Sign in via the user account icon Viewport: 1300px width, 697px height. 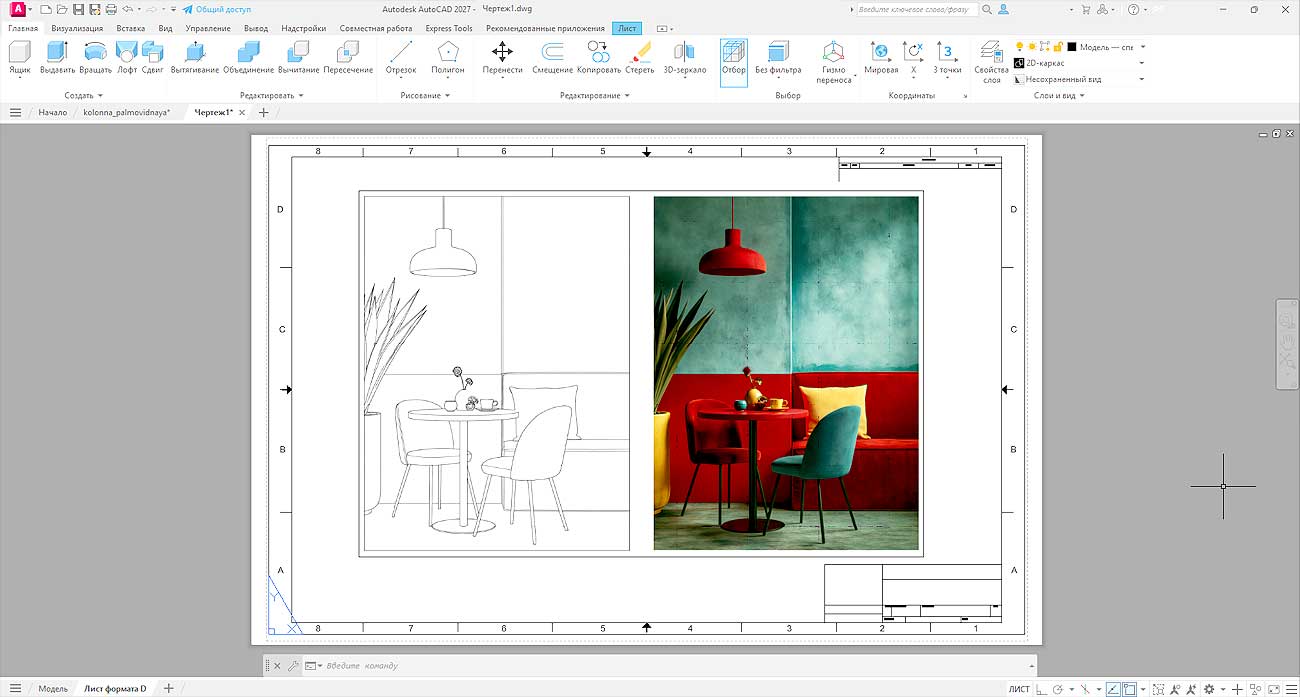tap(1004, 9)
